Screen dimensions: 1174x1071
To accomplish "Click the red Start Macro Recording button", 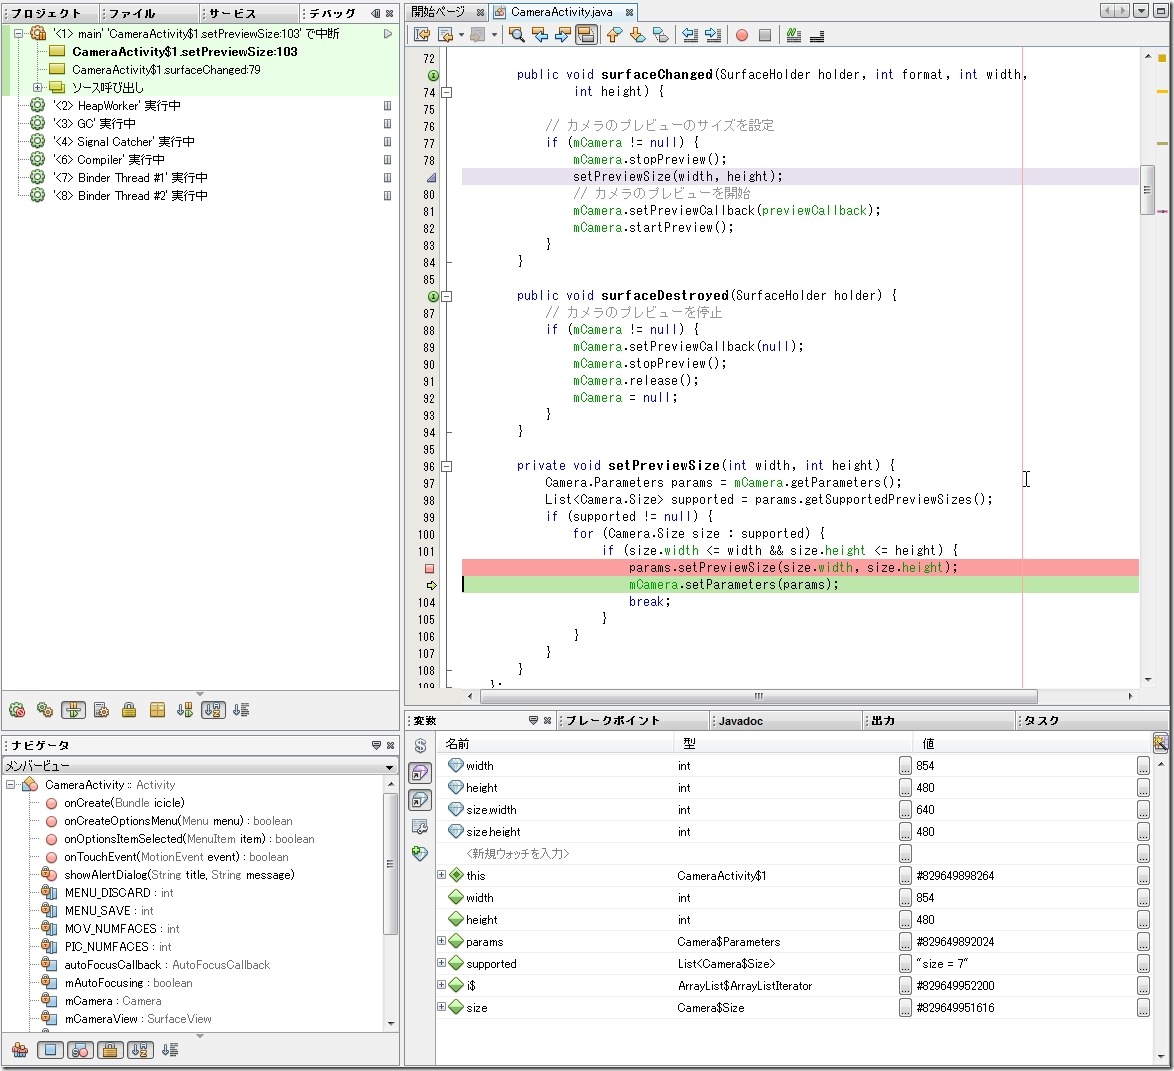I will coord(742,35).
